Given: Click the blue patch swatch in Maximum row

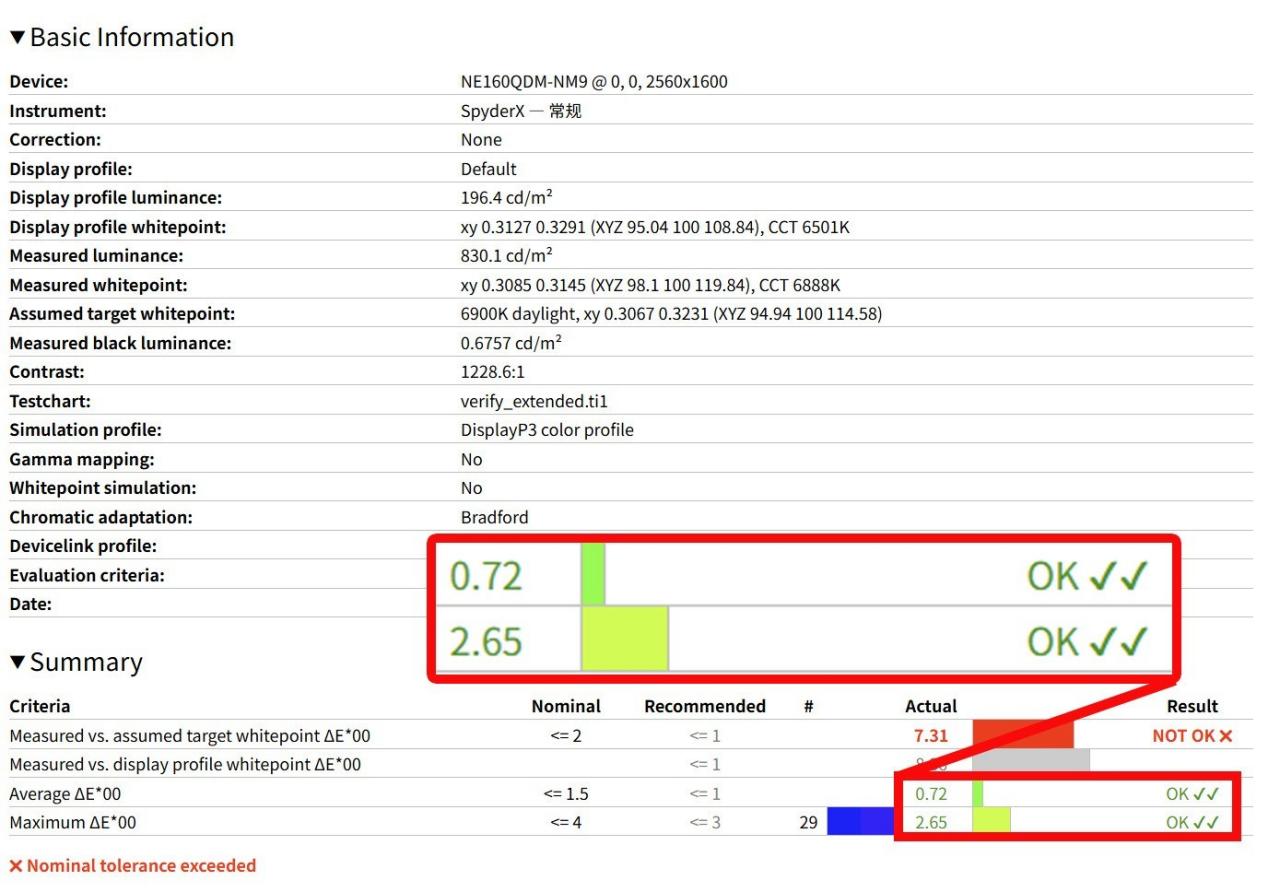Looking at the screenshot, I should tap(860, 823).
